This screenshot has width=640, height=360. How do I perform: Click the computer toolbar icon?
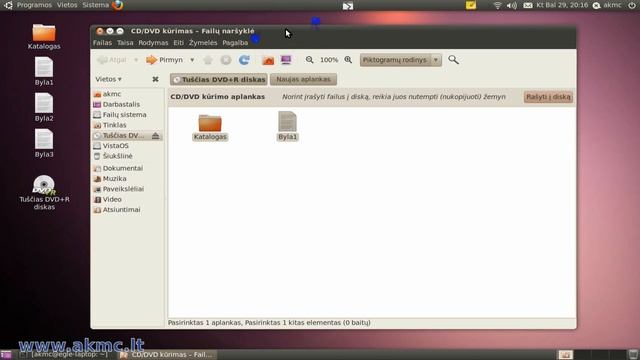pos(286,60)
